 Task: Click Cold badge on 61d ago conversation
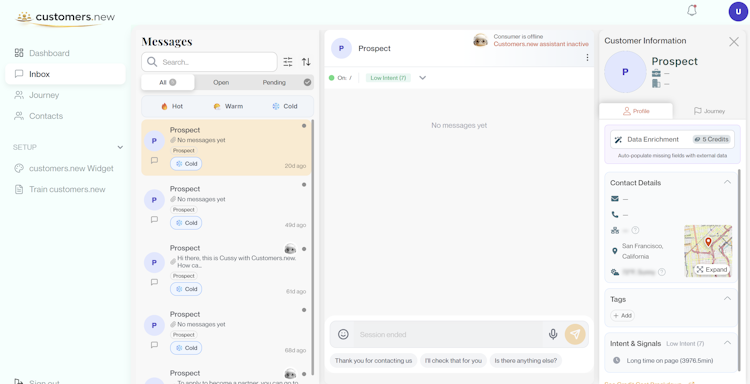pos(186,289)
